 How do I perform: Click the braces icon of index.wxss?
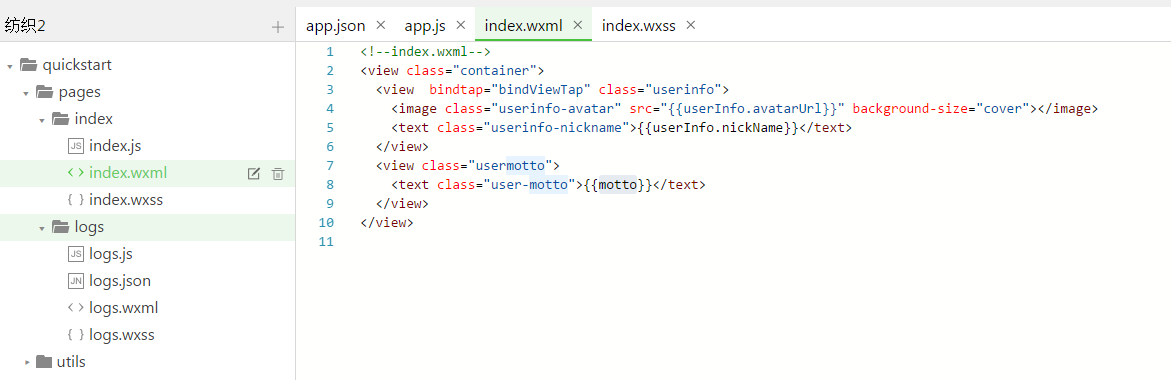(75, 200)
